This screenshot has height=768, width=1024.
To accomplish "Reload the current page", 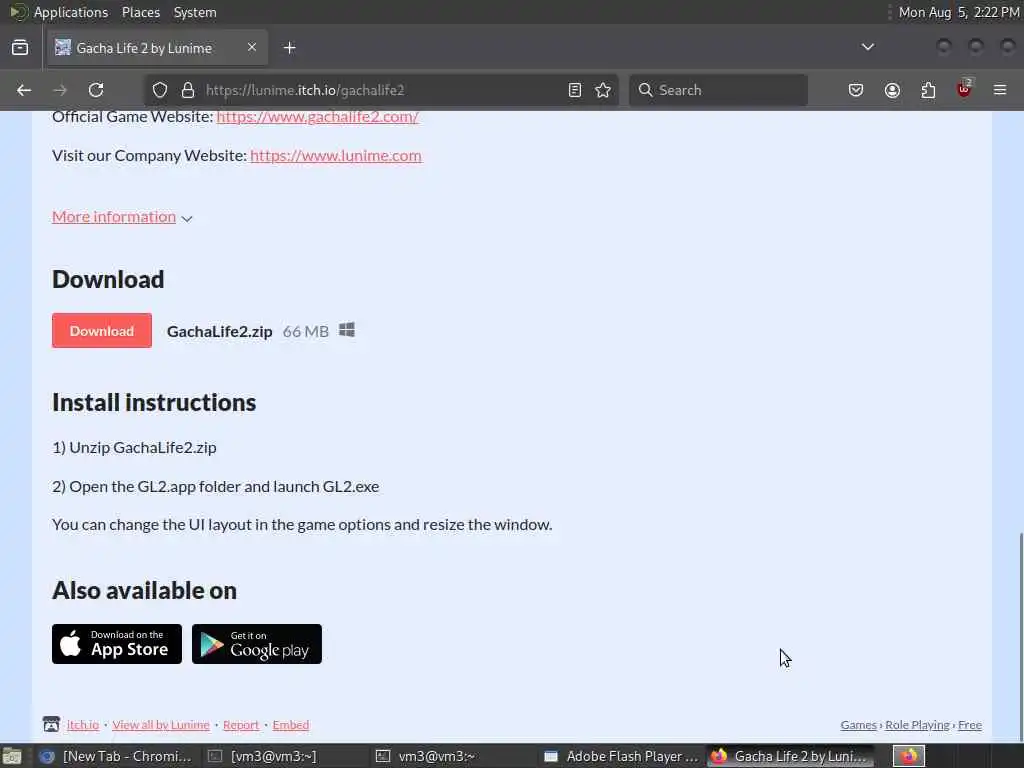I will (x=96, y=90).
